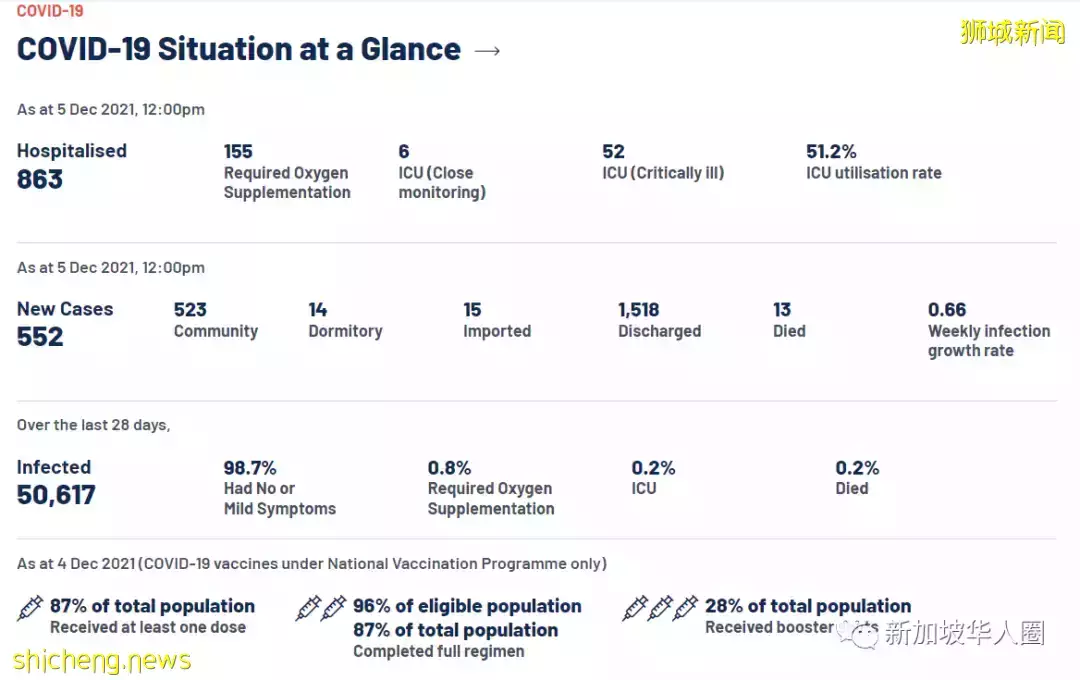Open the COVID-19 Situation at a Glance heading

pos(238,50)
